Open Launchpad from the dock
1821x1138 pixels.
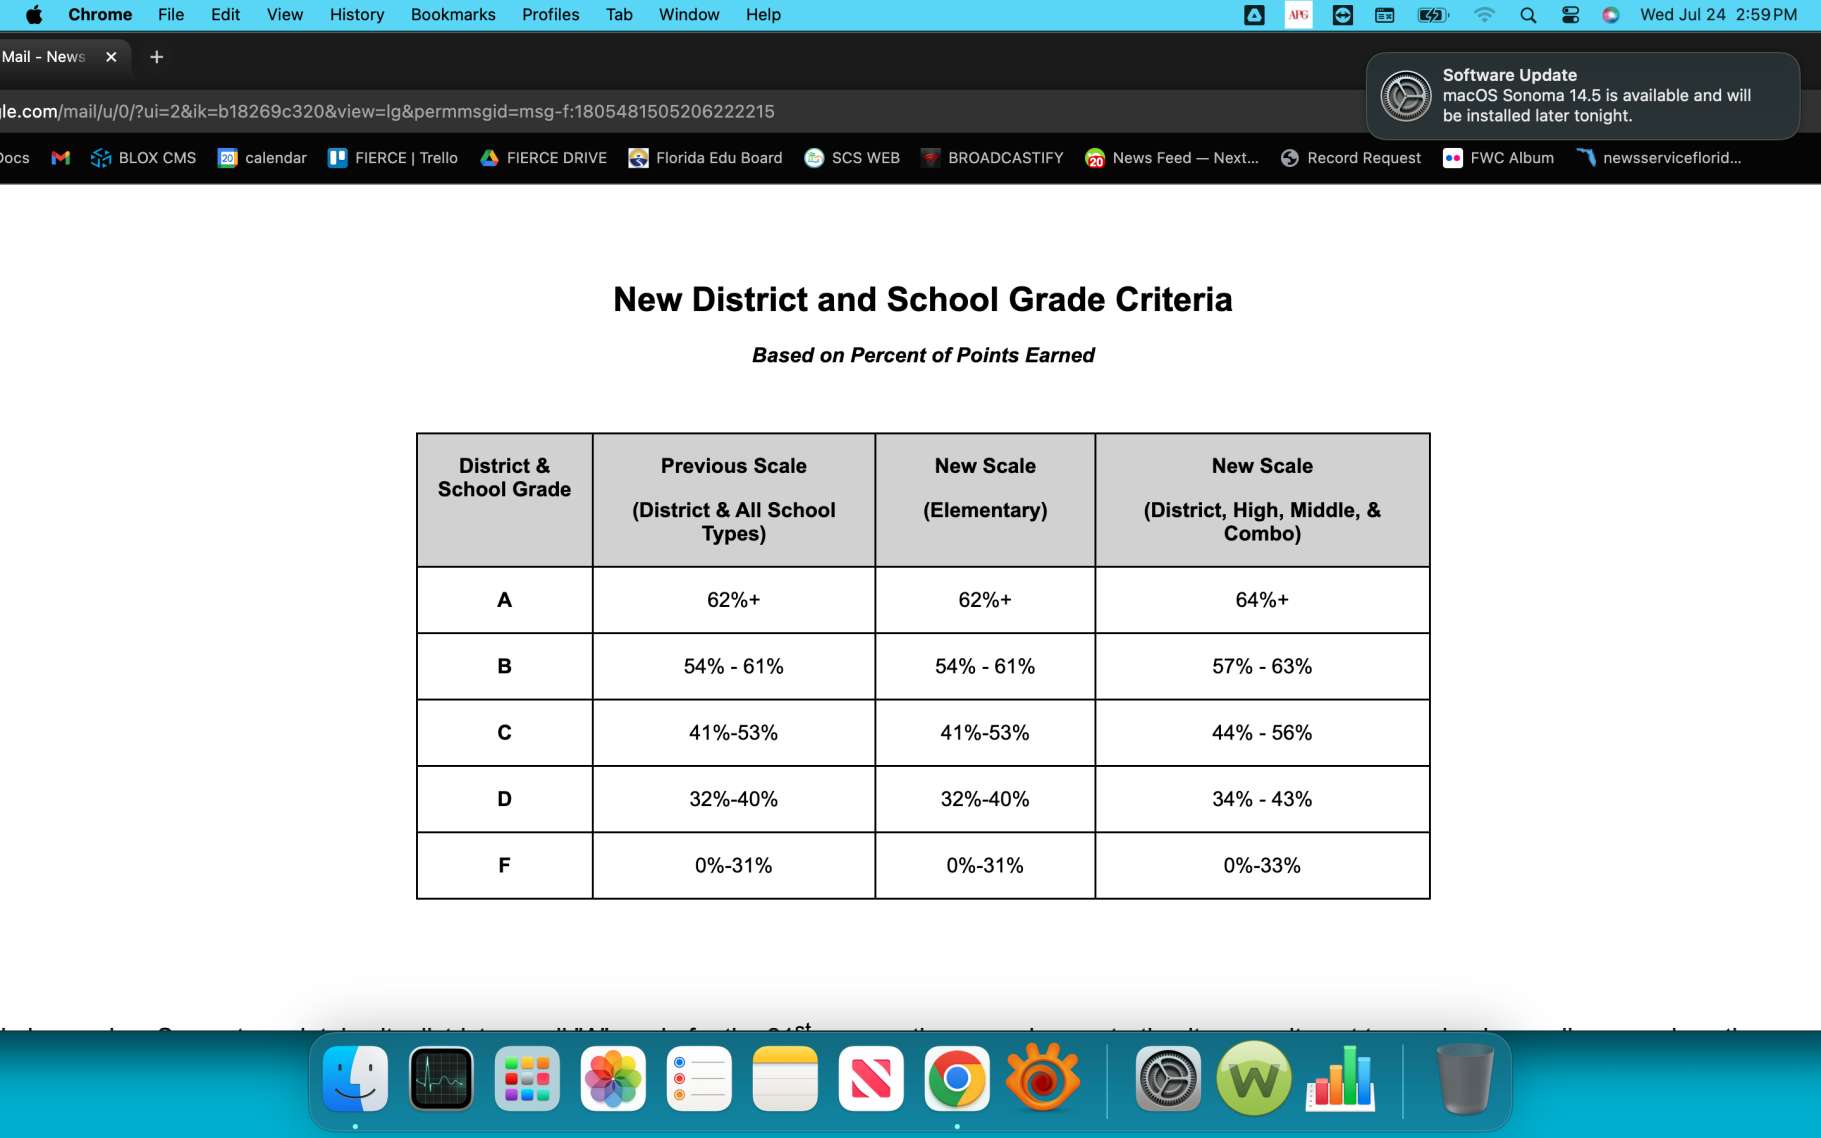[527, 1079]
